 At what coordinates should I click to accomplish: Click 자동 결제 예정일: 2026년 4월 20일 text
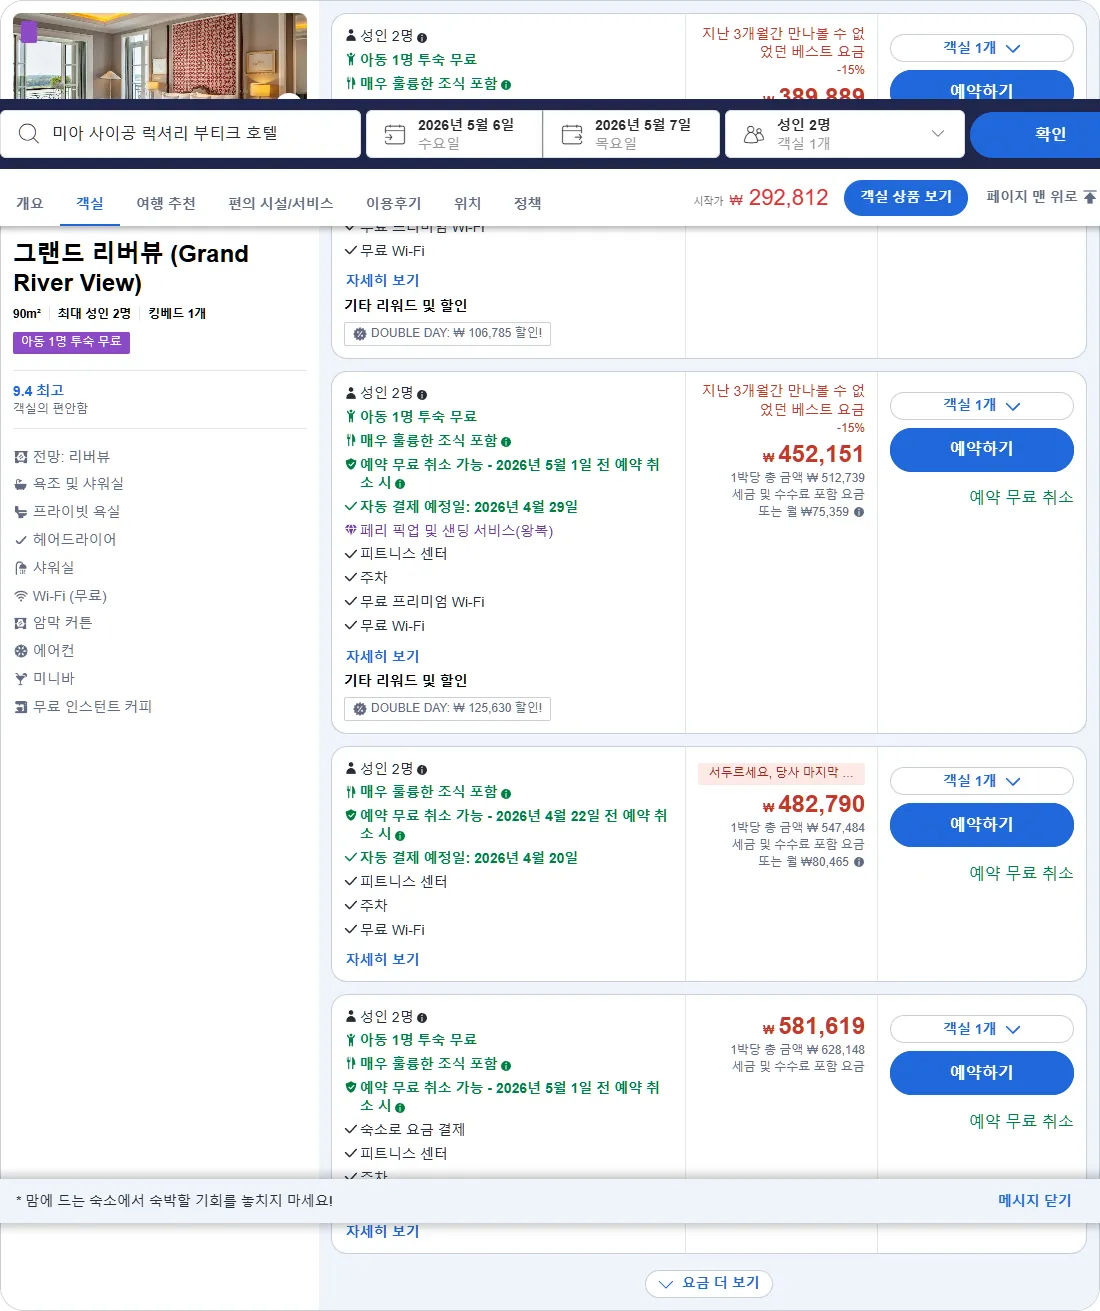[x=469, y=858]
